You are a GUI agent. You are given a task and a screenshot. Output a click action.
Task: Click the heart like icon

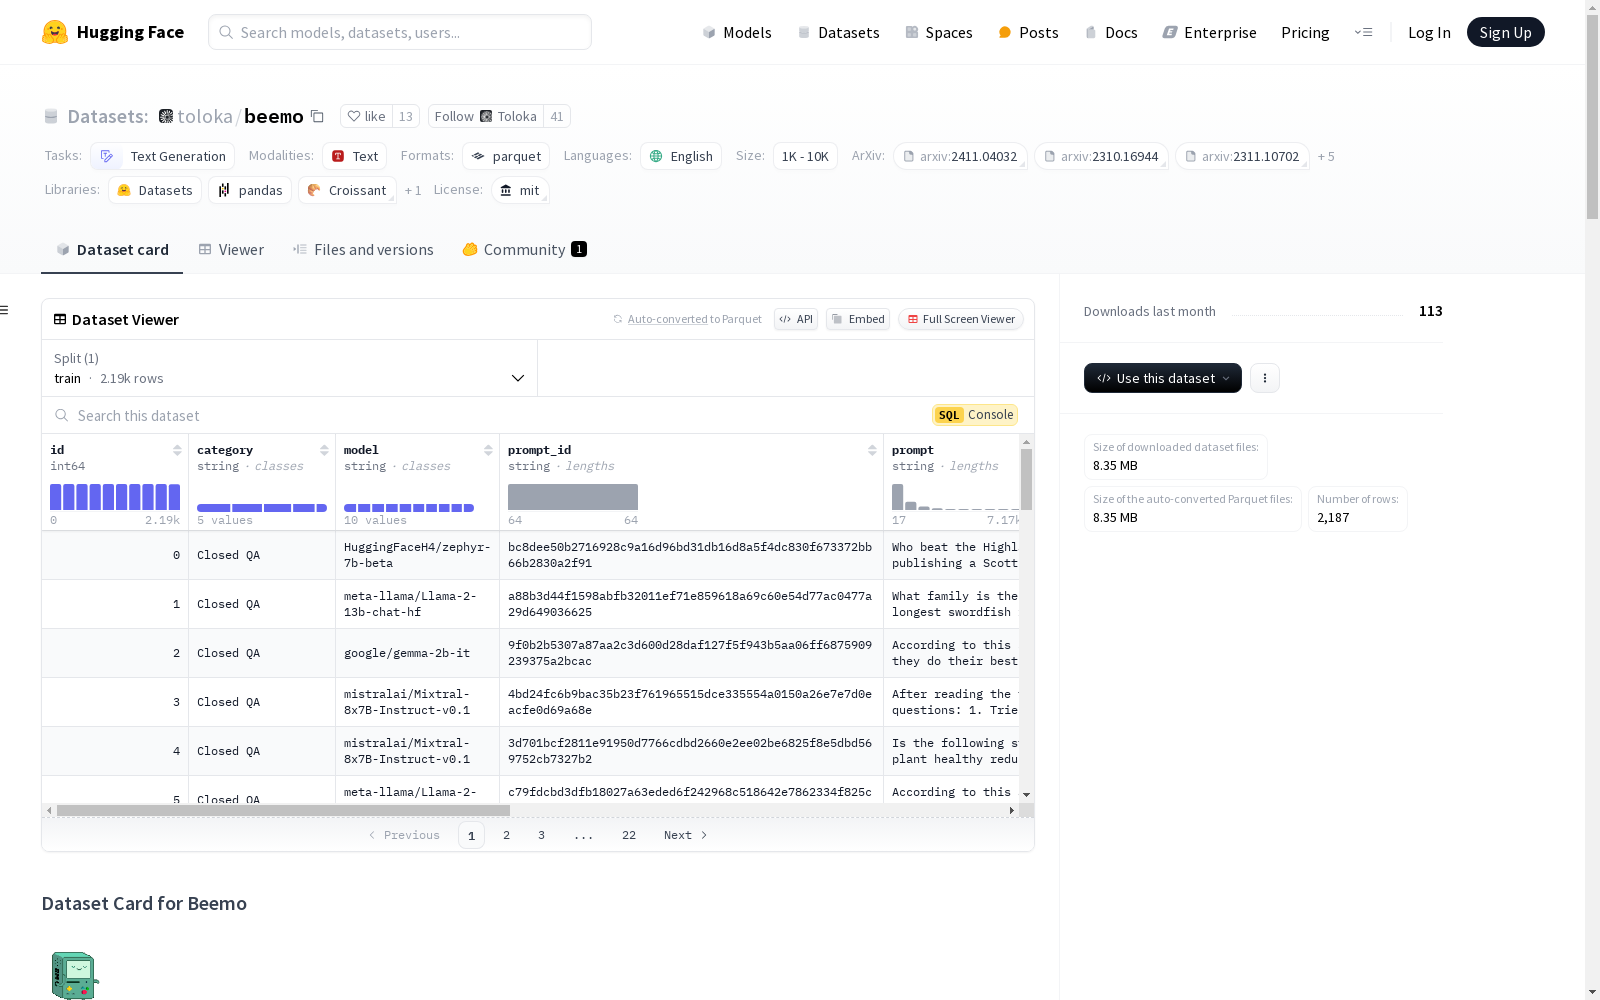353,116
